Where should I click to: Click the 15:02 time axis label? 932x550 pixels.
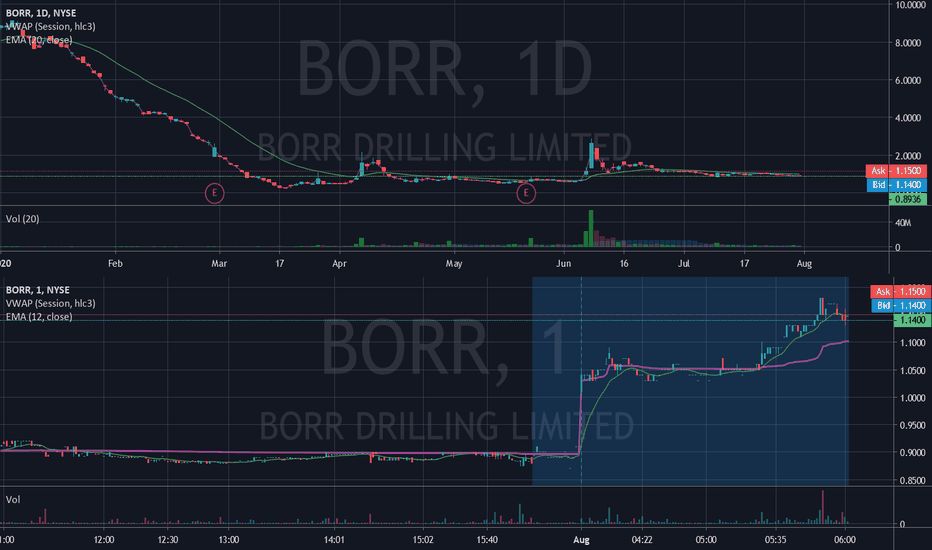(423, 540)
